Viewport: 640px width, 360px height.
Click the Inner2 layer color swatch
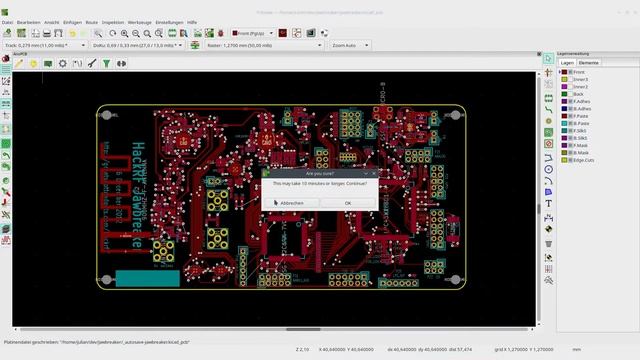coord(564,87)
